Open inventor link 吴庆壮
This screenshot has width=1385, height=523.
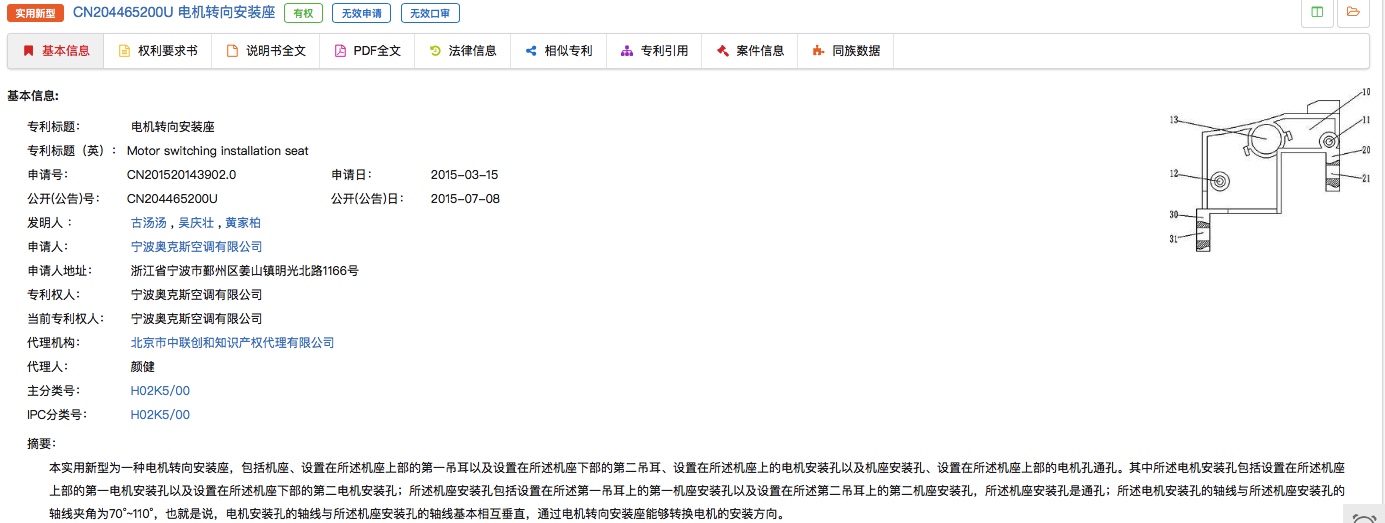[196, 223]
